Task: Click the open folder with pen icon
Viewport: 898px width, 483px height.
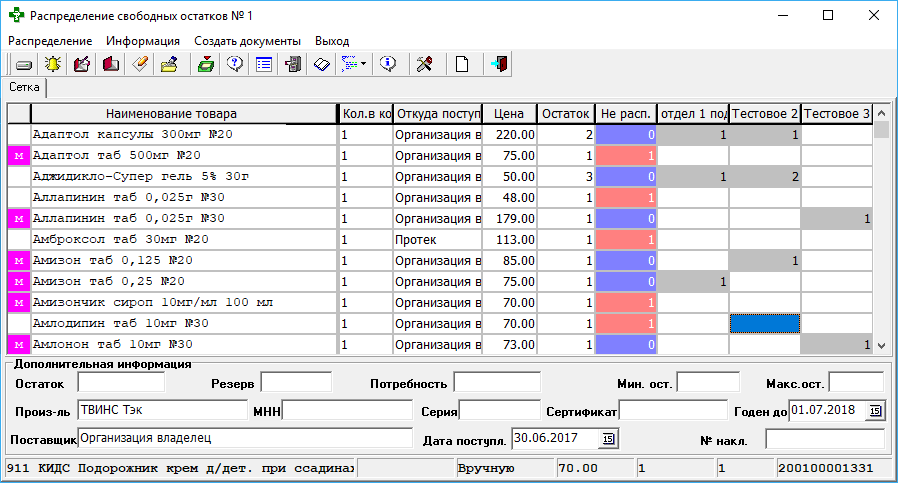Action: [x=169, y=64]
